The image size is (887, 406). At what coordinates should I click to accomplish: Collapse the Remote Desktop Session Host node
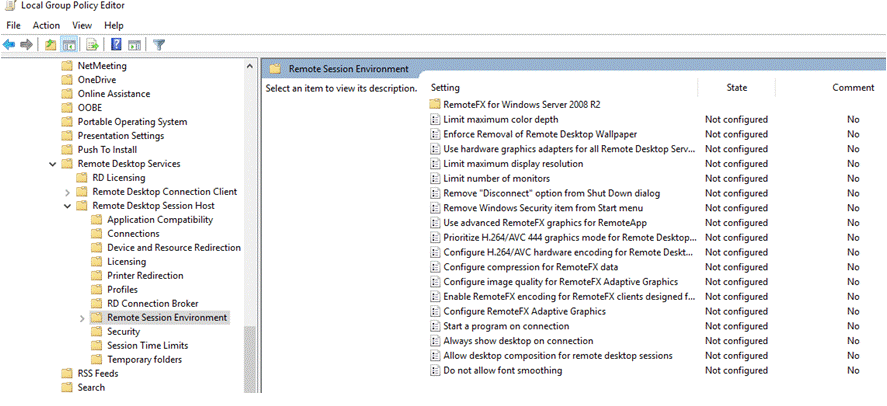pyautogui.click(x=68, y=206)
